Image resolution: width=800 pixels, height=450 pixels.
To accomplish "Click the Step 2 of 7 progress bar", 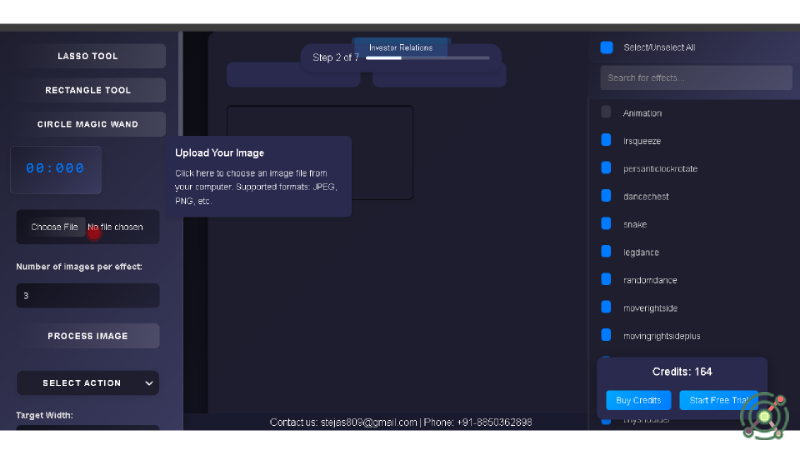I will pos(427,58).
